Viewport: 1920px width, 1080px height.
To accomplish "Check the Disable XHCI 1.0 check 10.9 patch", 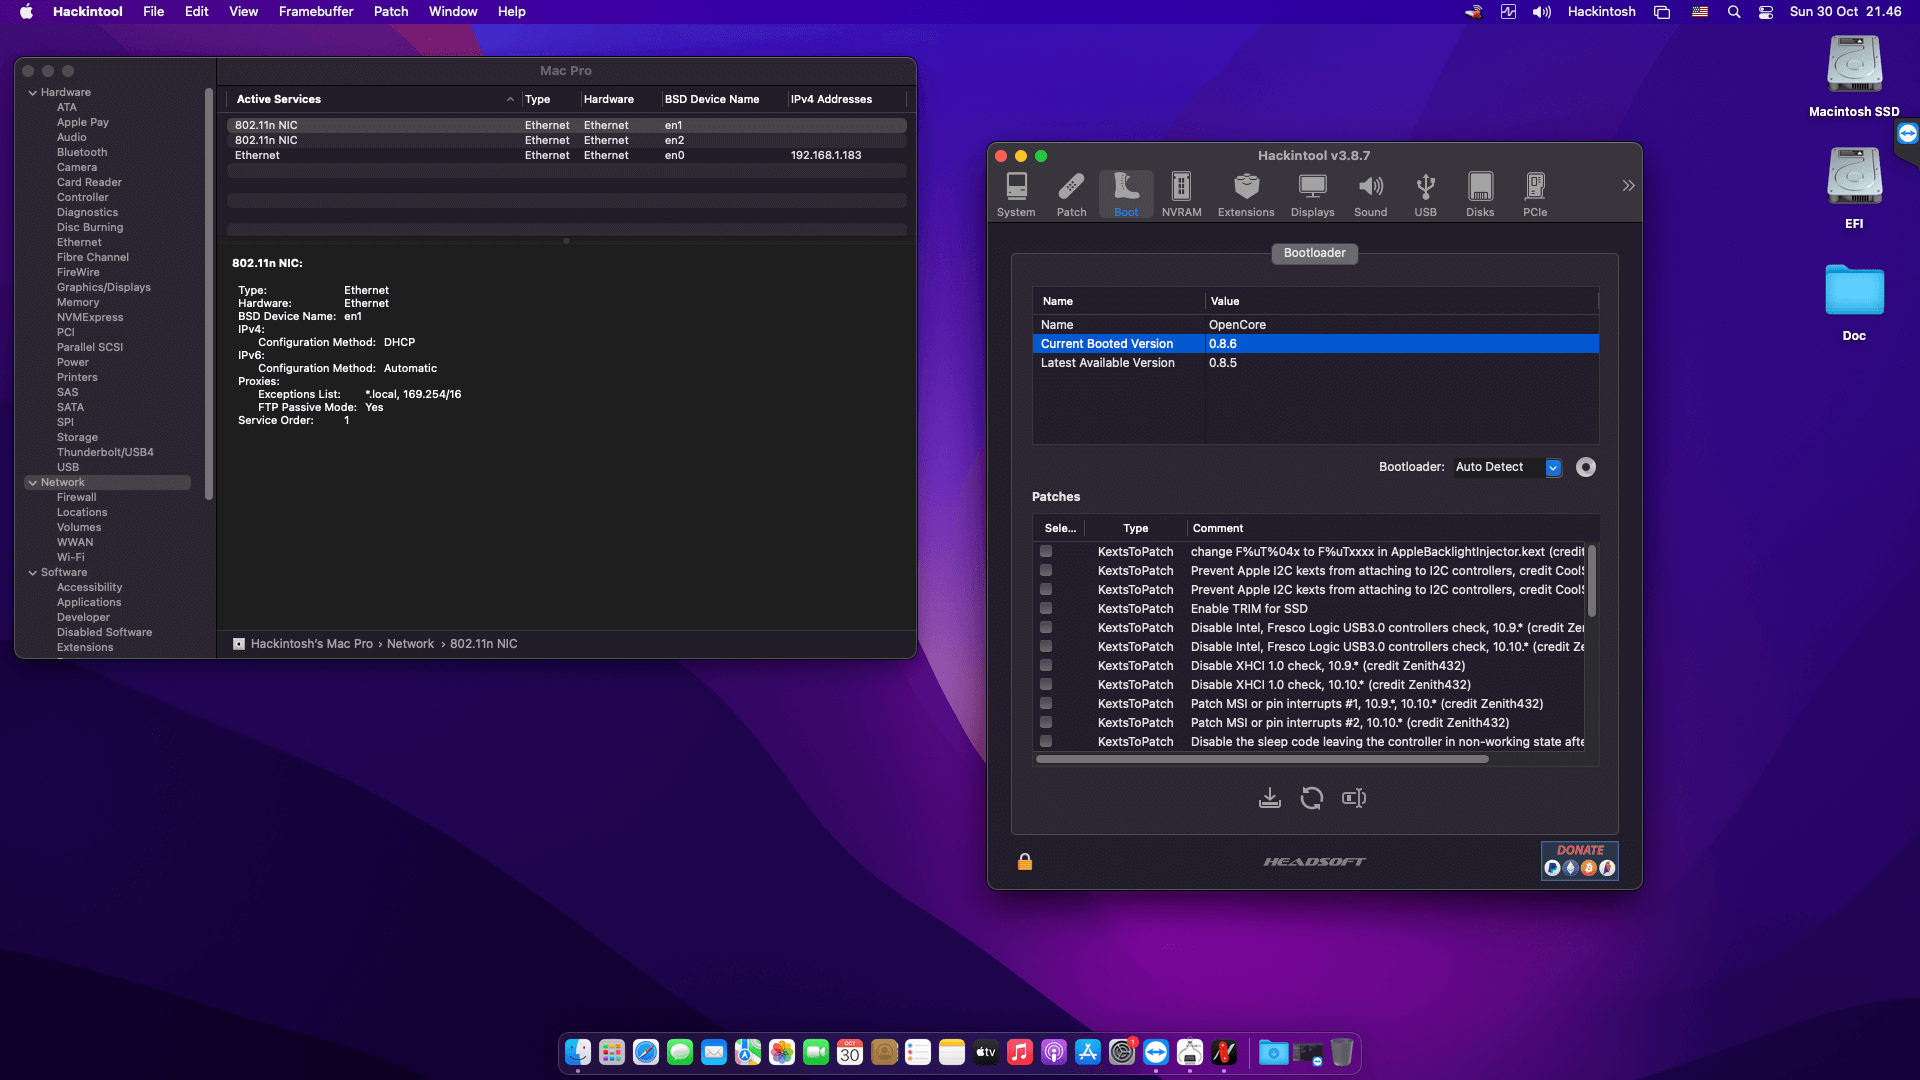I will tap(1046, 665).
